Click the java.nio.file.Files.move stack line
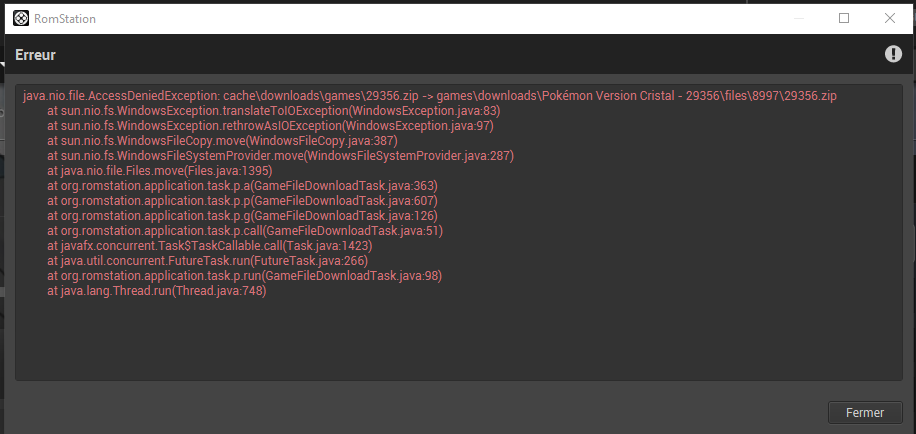916x434 pixels. (x=160, y=171)
